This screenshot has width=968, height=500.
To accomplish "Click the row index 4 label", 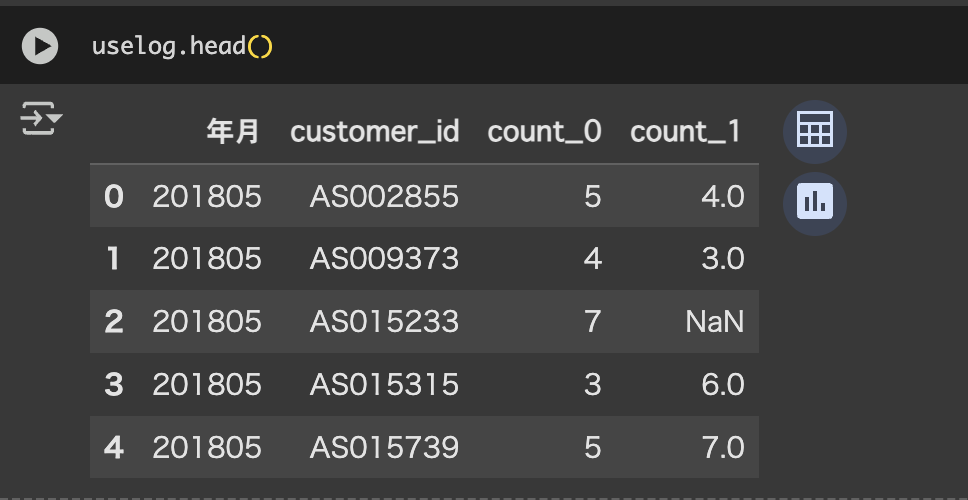I will [x=114, y=447].
